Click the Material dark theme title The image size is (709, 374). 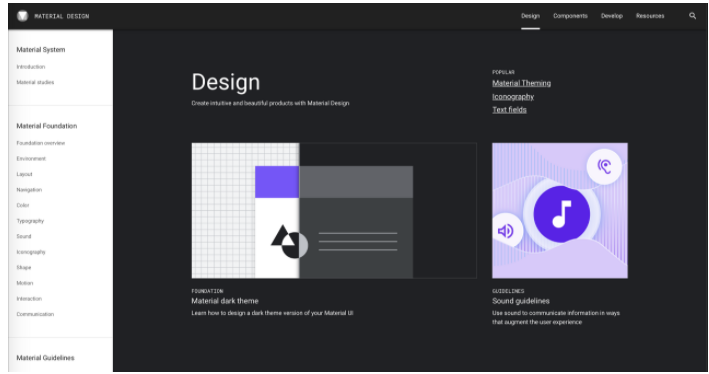pos(225,301)
